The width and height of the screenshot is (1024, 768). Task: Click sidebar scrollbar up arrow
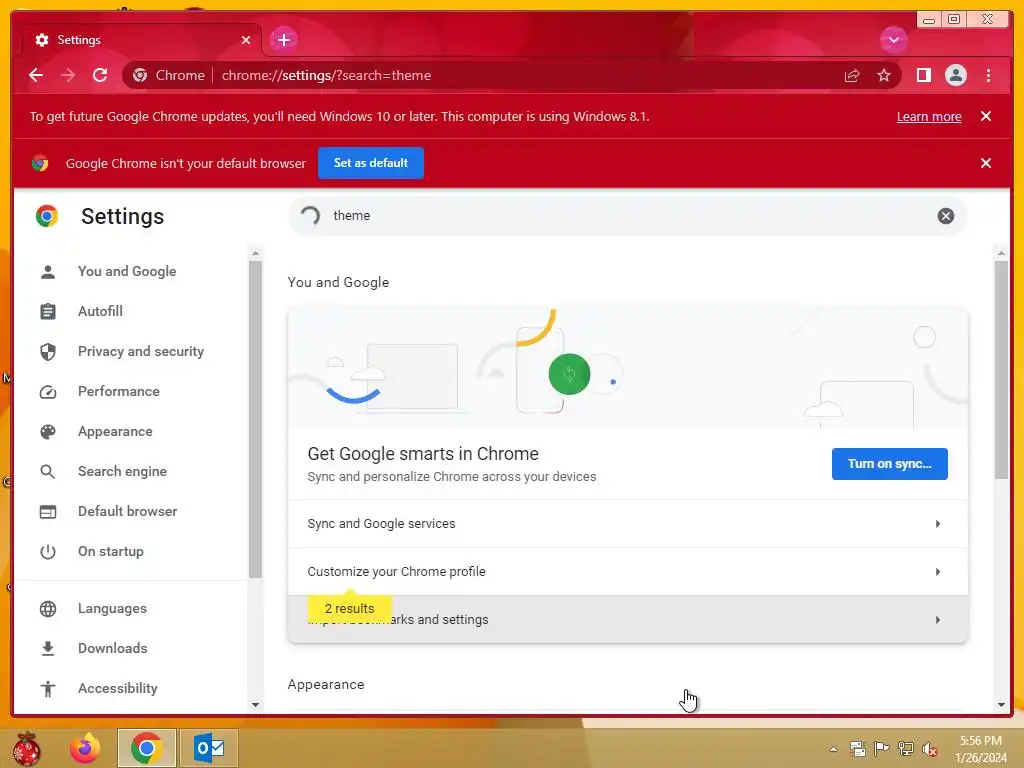pos(255,253)
